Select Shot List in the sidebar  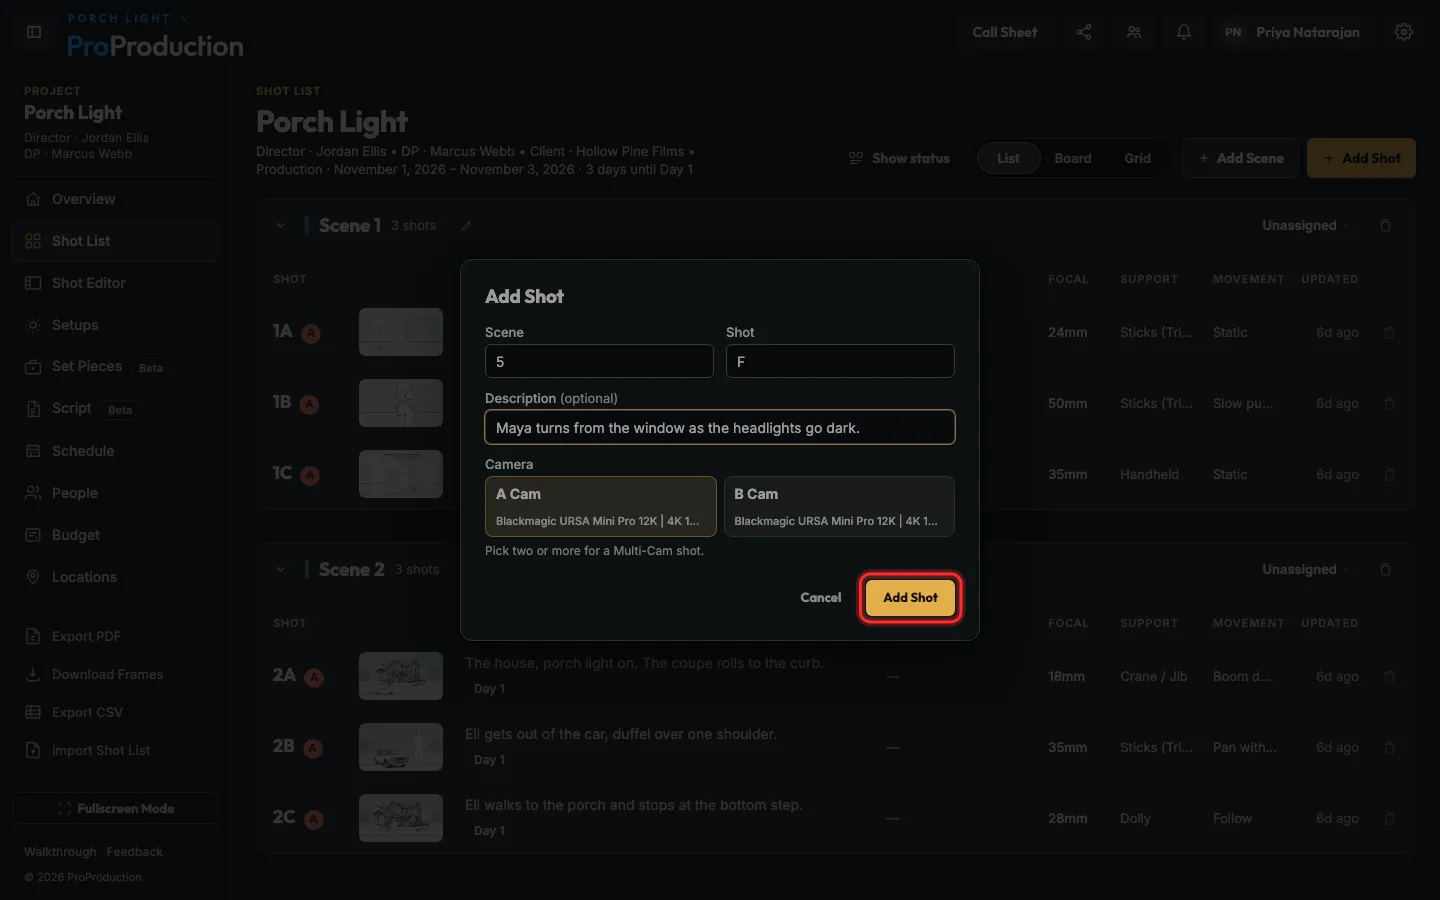[x=116, y=241]
